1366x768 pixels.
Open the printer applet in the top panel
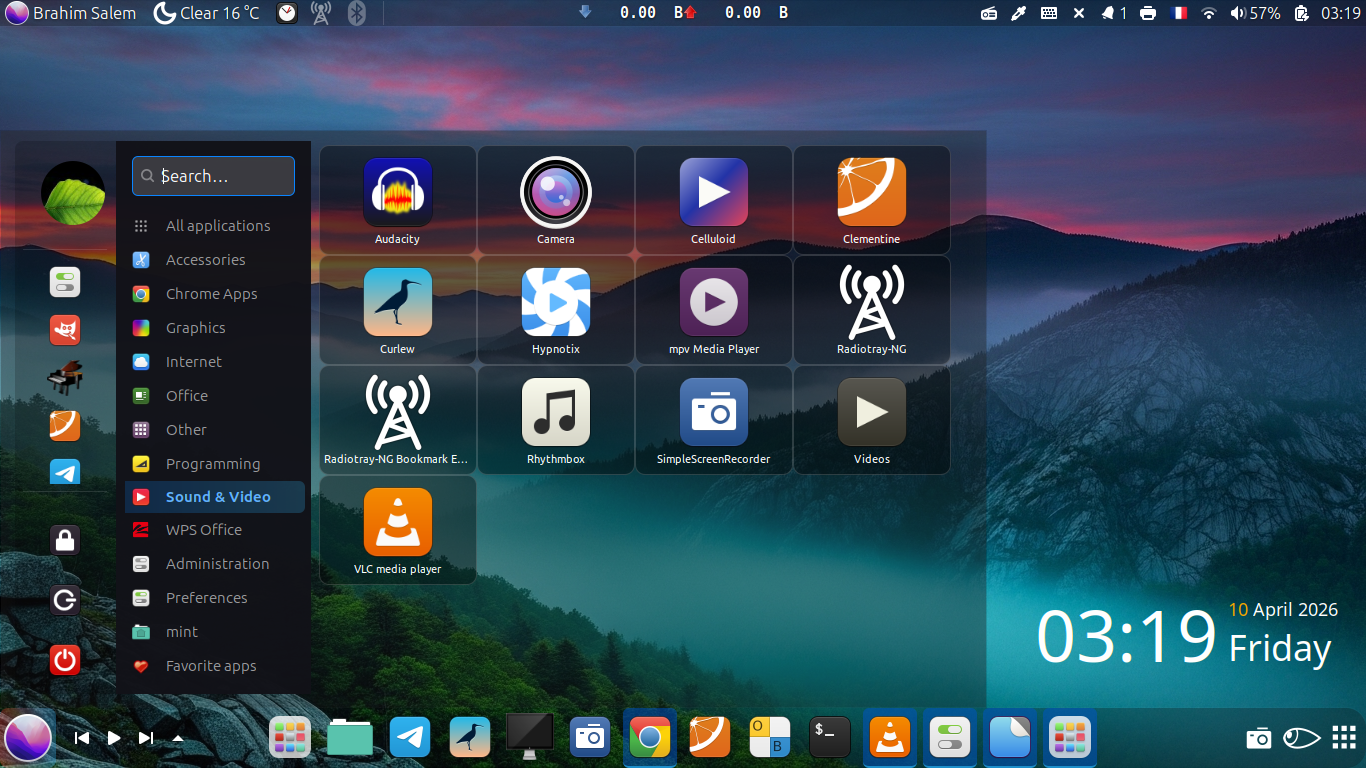(x=1148, y=13)
